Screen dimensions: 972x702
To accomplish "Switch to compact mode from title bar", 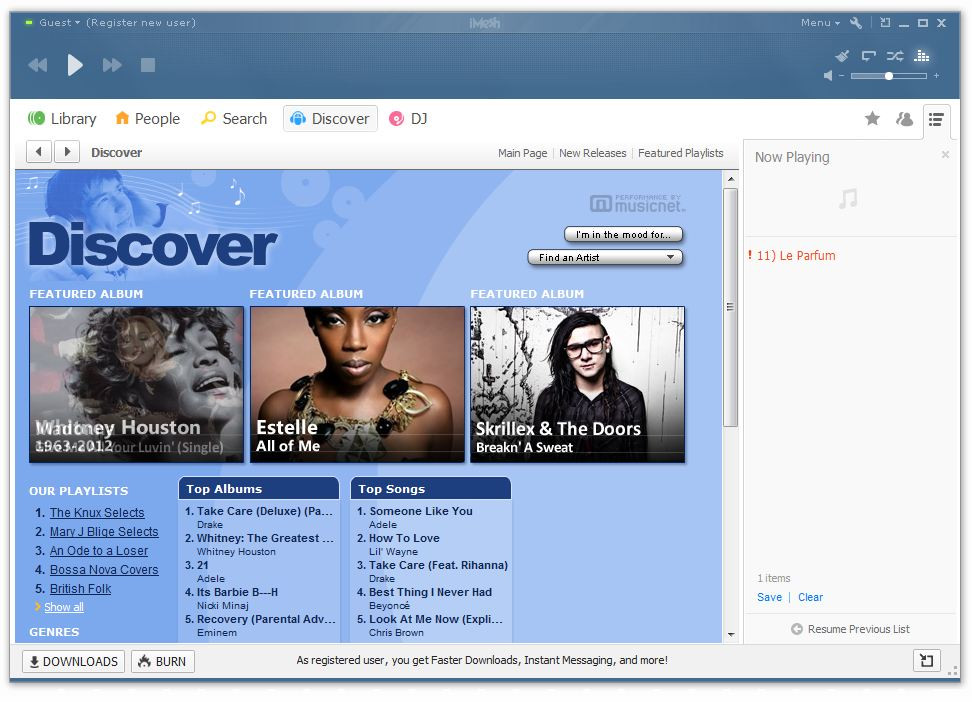I will pyautogui.click(x=885, y=23).
